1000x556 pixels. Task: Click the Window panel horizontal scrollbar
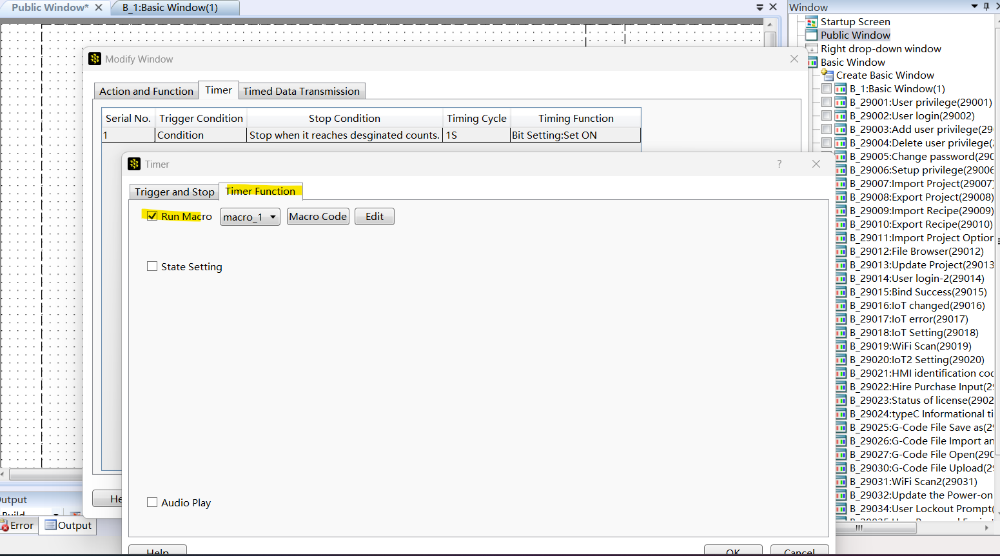pyautogui.click(x=915, y=528)
